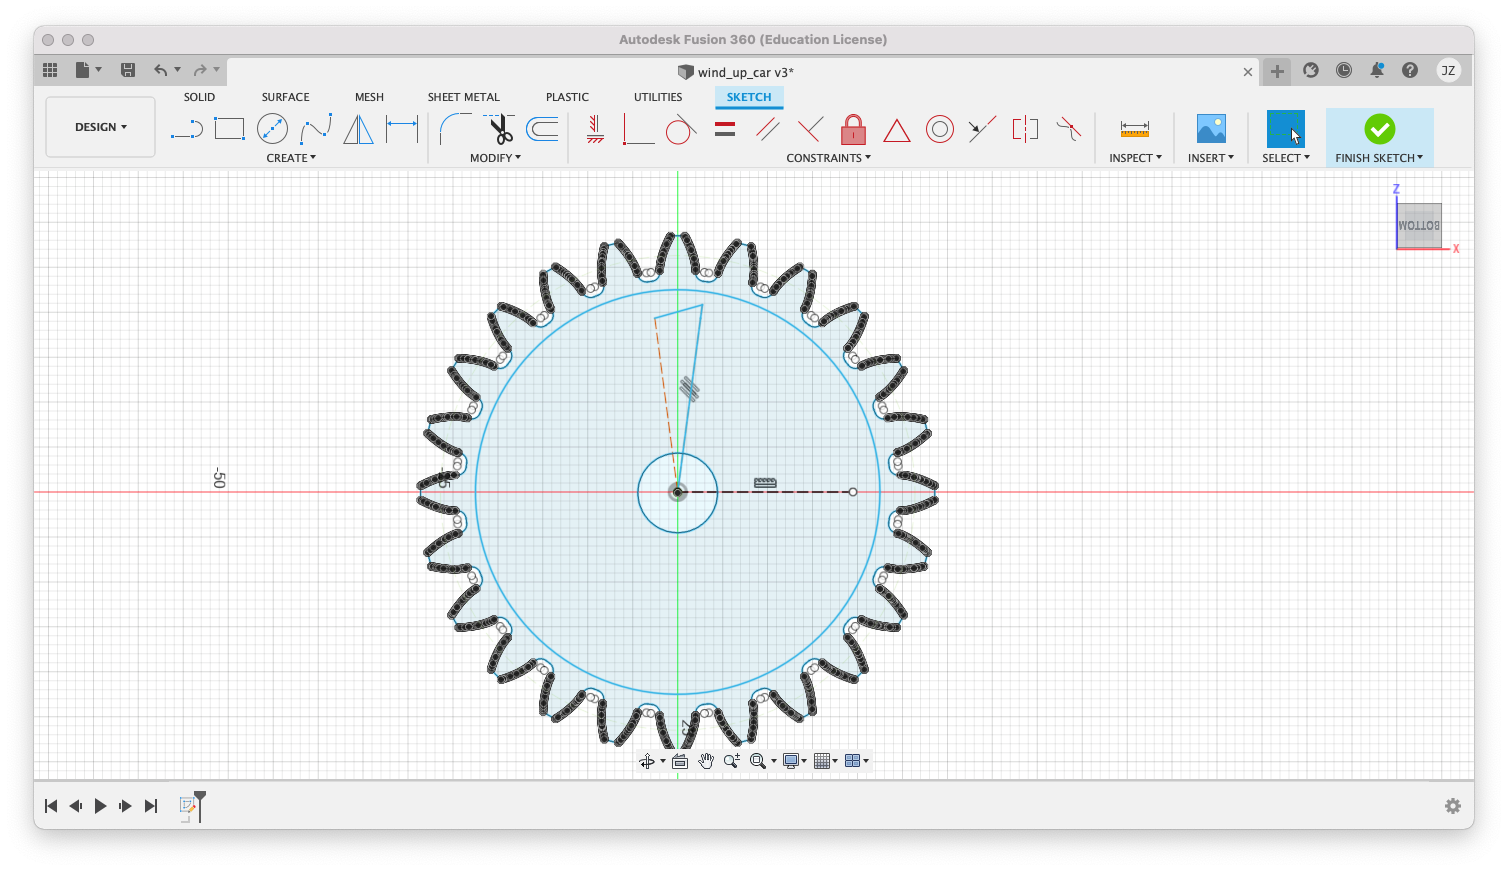
Task: Click the Save icon
Action: 128,70
